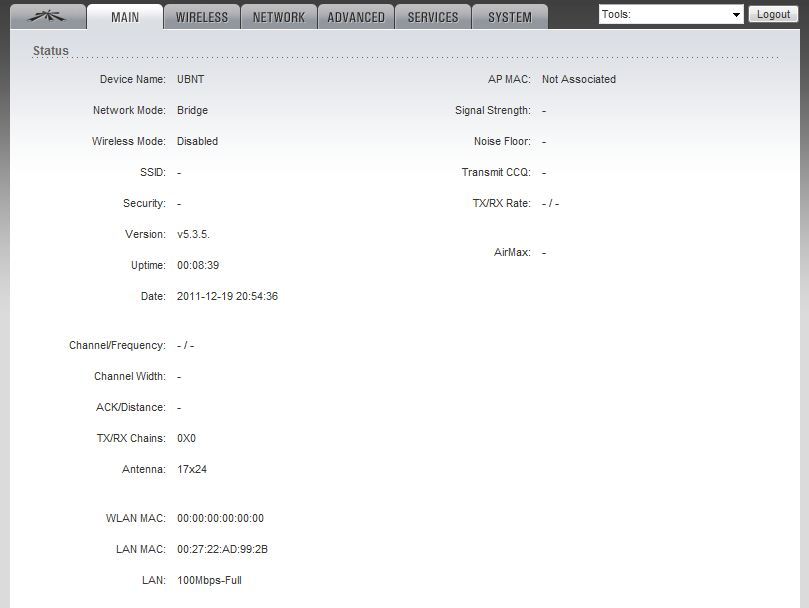Screen dimensions: 809x608
Task: Click the Antenna label
Action: click(144, 469)
